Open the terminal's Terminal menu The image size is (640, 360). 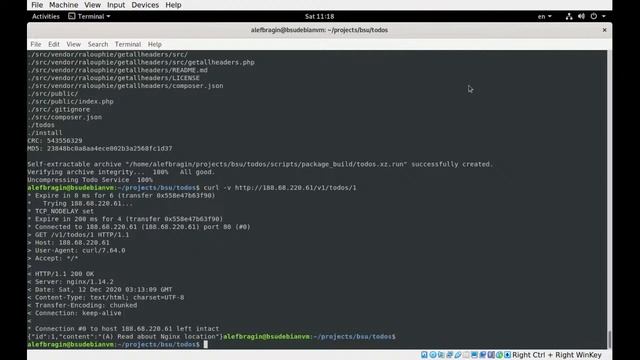tap(128, 44)
